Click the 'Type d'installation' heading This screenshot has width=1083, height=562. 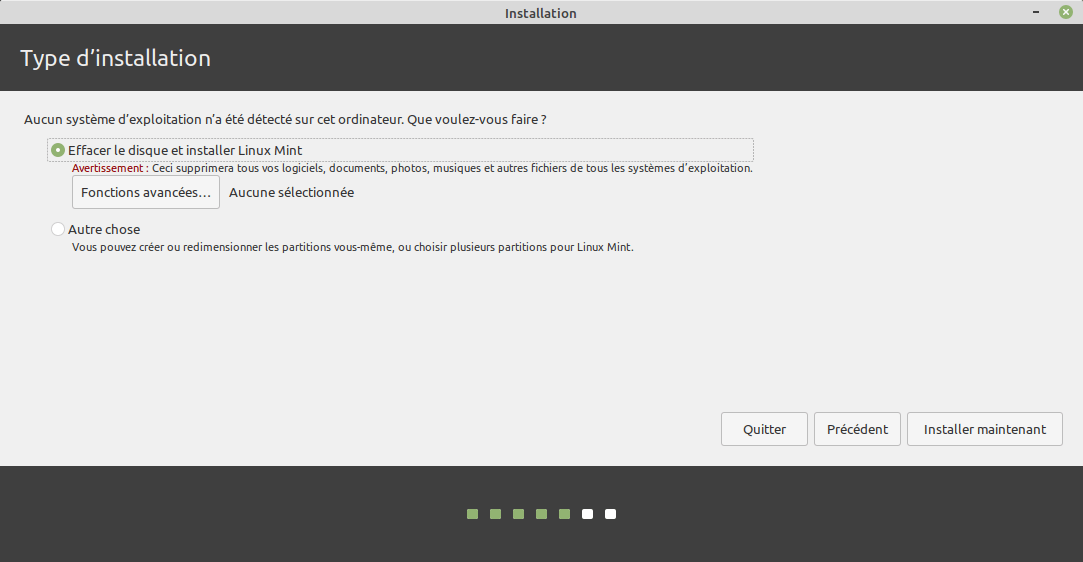[115, 58]
